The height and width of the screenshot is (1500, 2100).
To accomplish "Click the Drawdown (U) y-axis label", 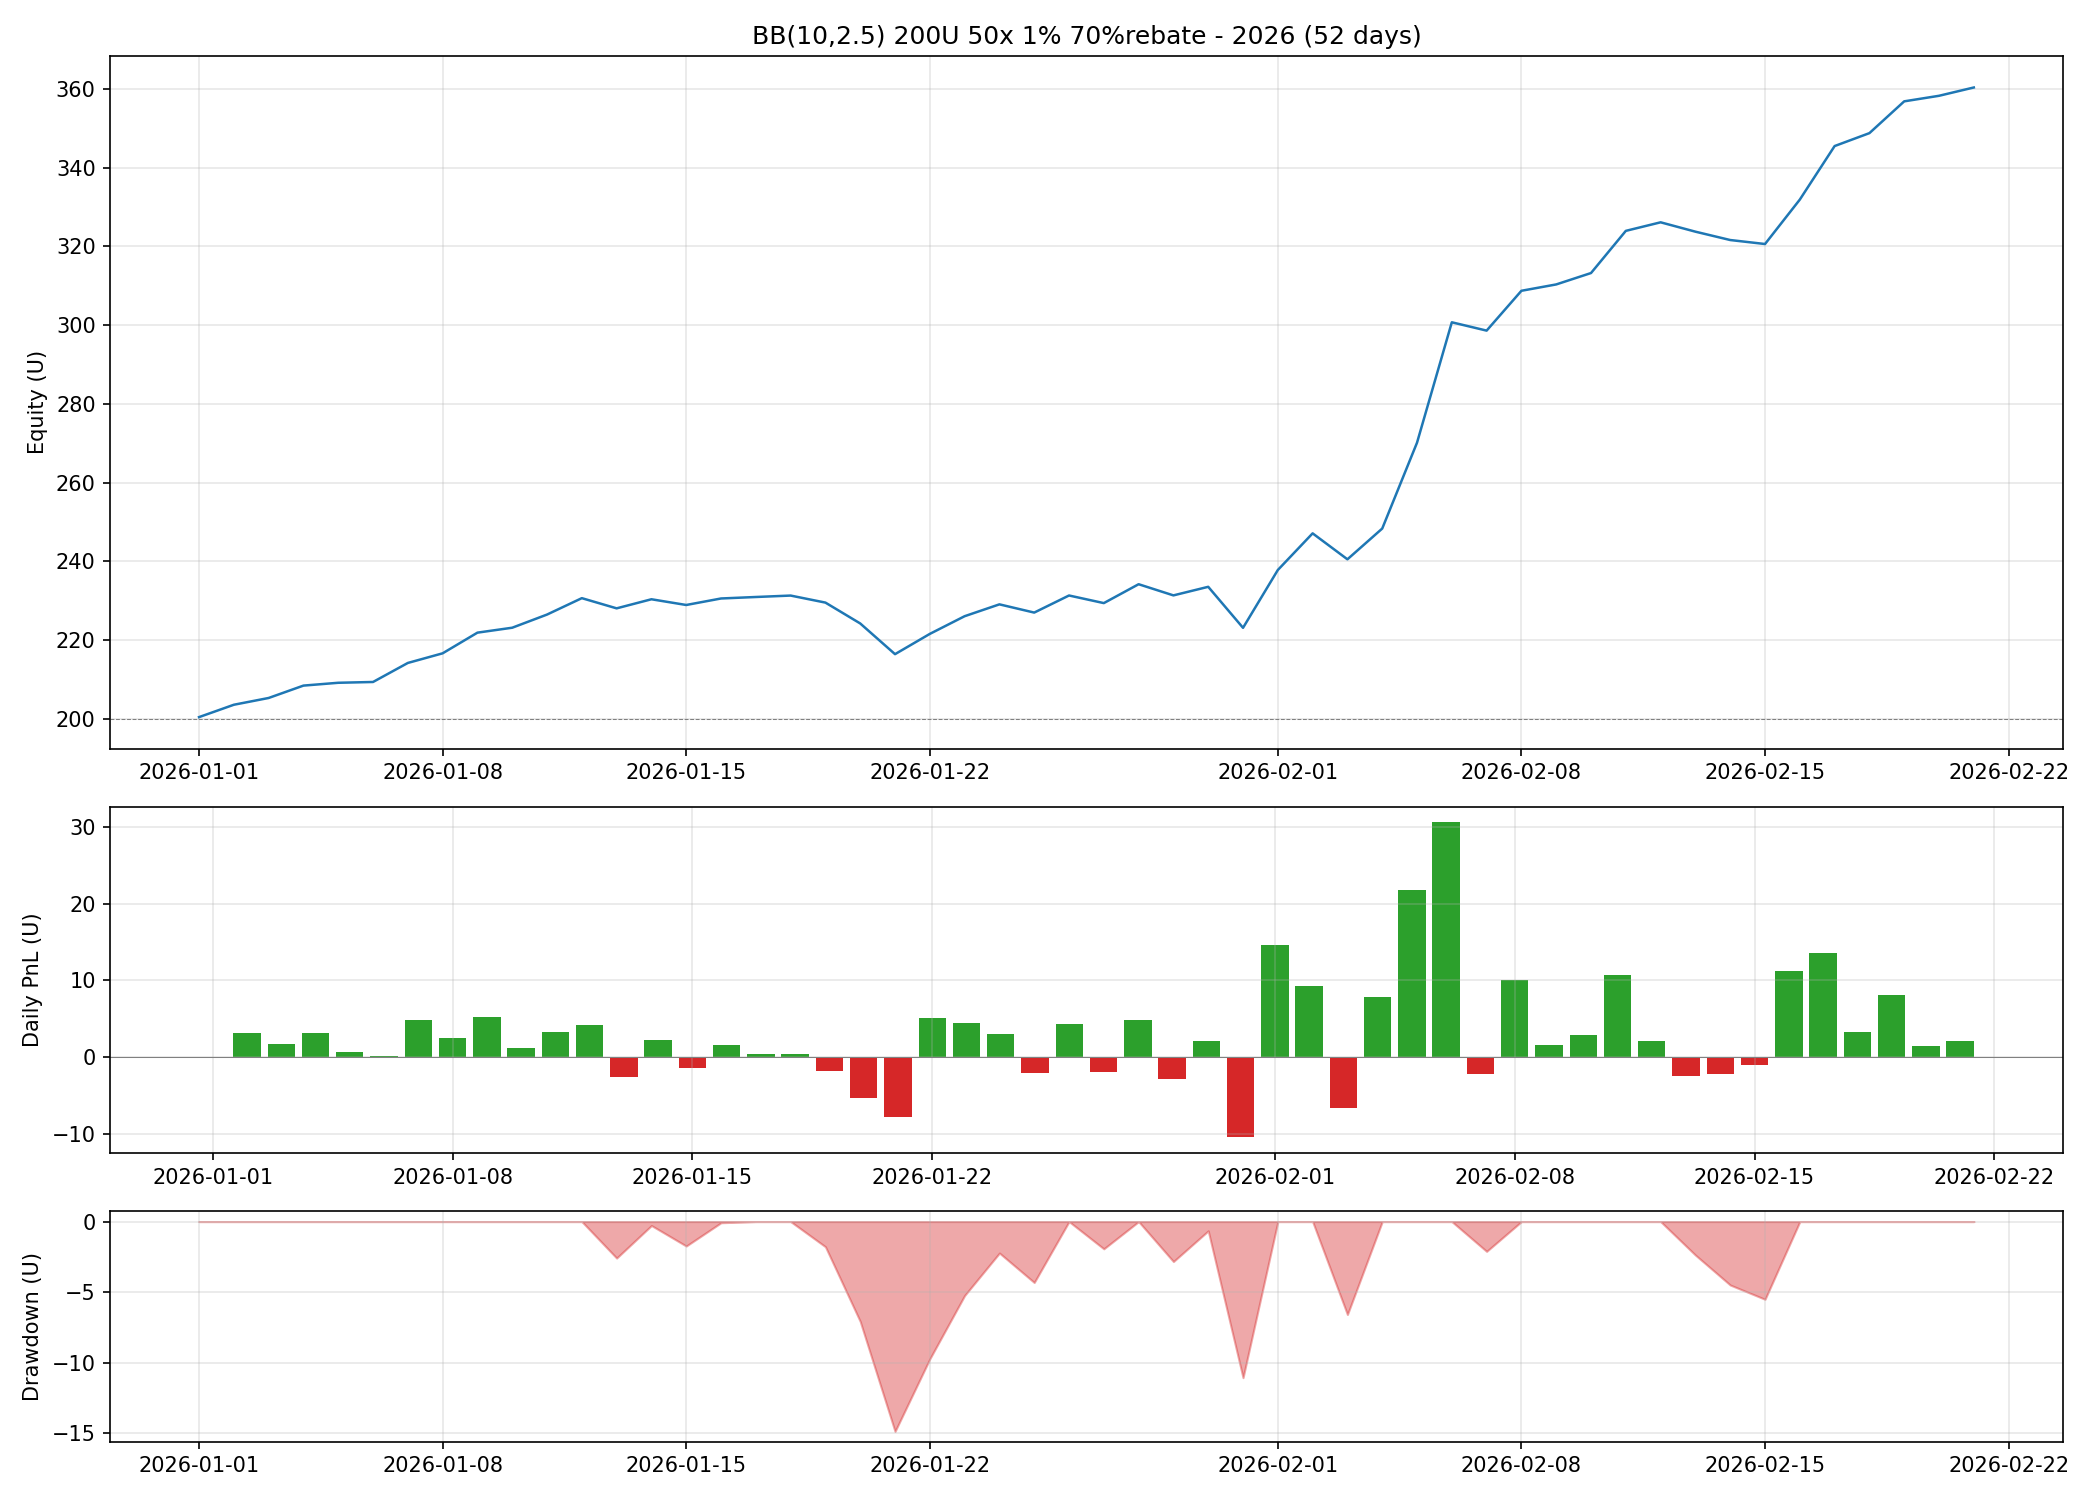I will click(x=31, y=1326).
